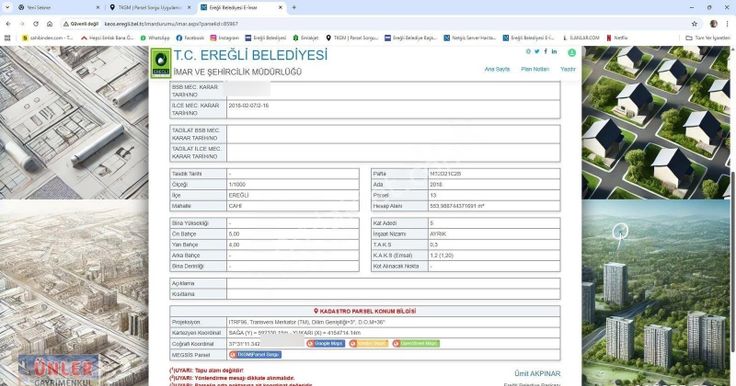Open the Netflix bookmark
736x386 pixels.
(617, 38)
